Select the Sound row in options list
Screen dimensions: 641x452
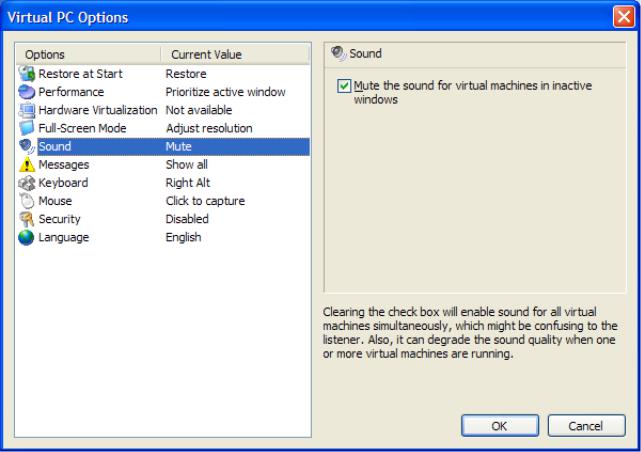pos(164,146)
